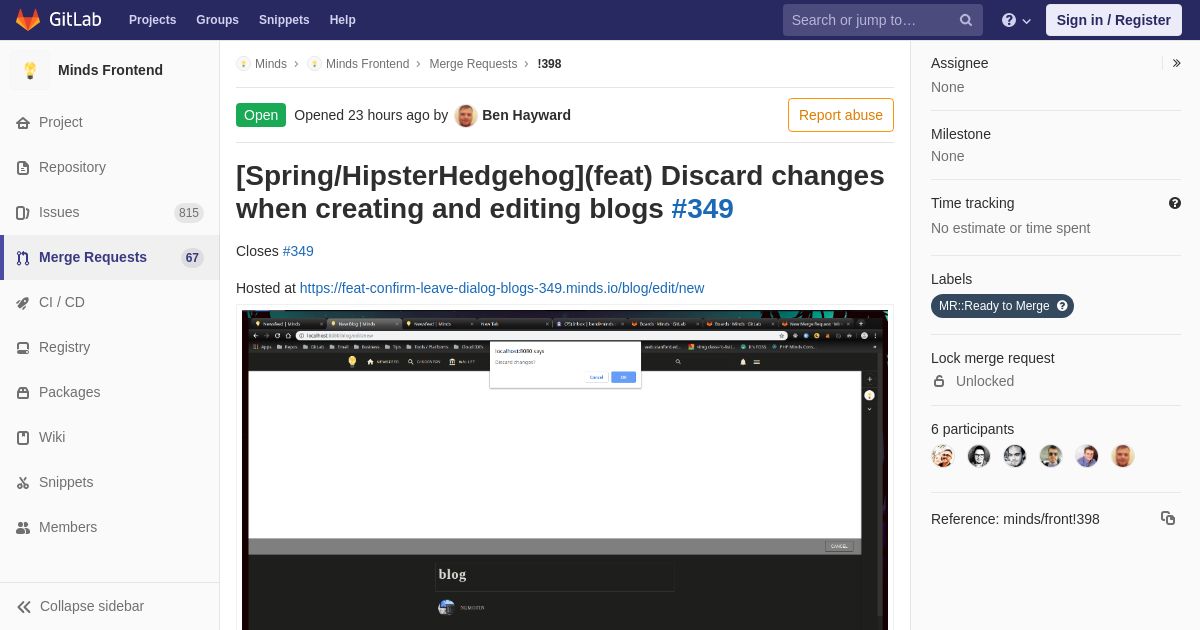
Task: Click the search magnifier icon
Action: [x=966, y=20]
